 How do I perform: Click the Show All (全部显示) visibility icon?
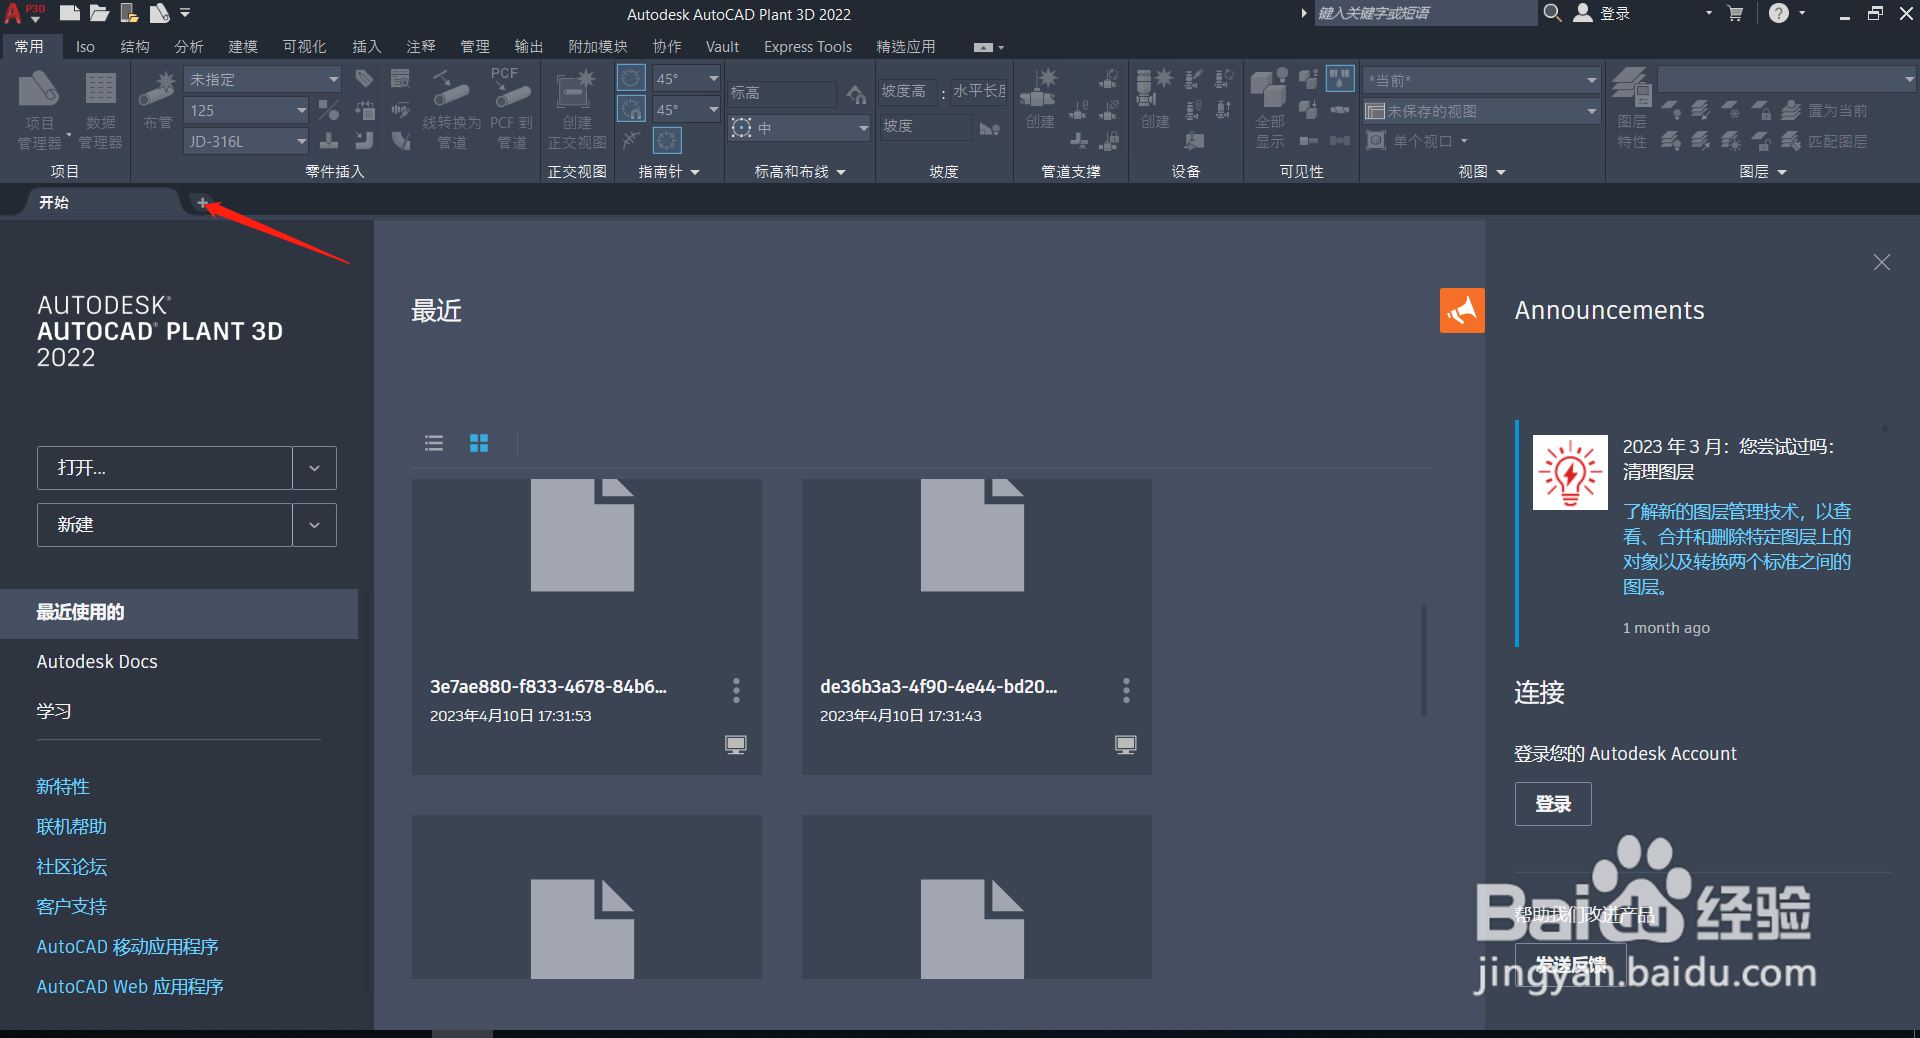tap(1270, 110)
